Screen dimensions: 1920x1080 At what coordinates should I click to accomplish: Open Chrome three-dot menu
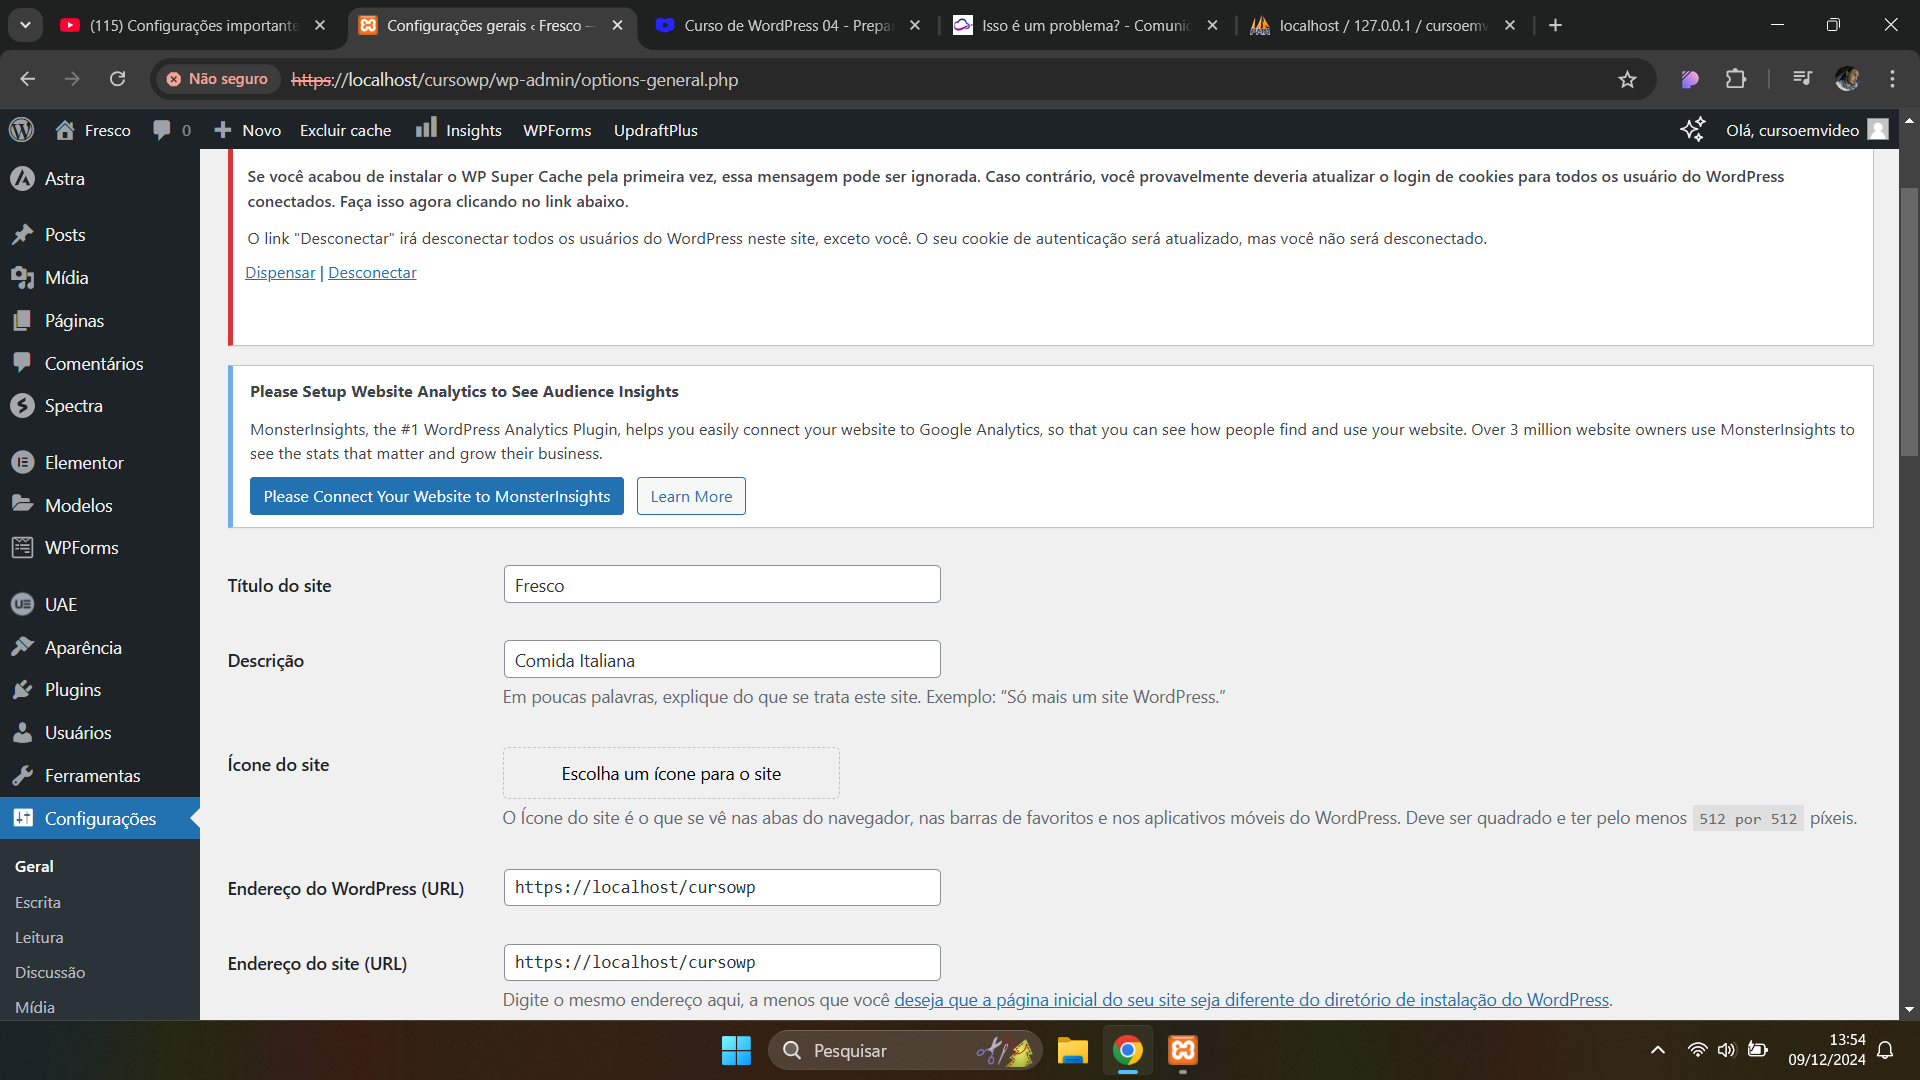(x=1892, y=80)
